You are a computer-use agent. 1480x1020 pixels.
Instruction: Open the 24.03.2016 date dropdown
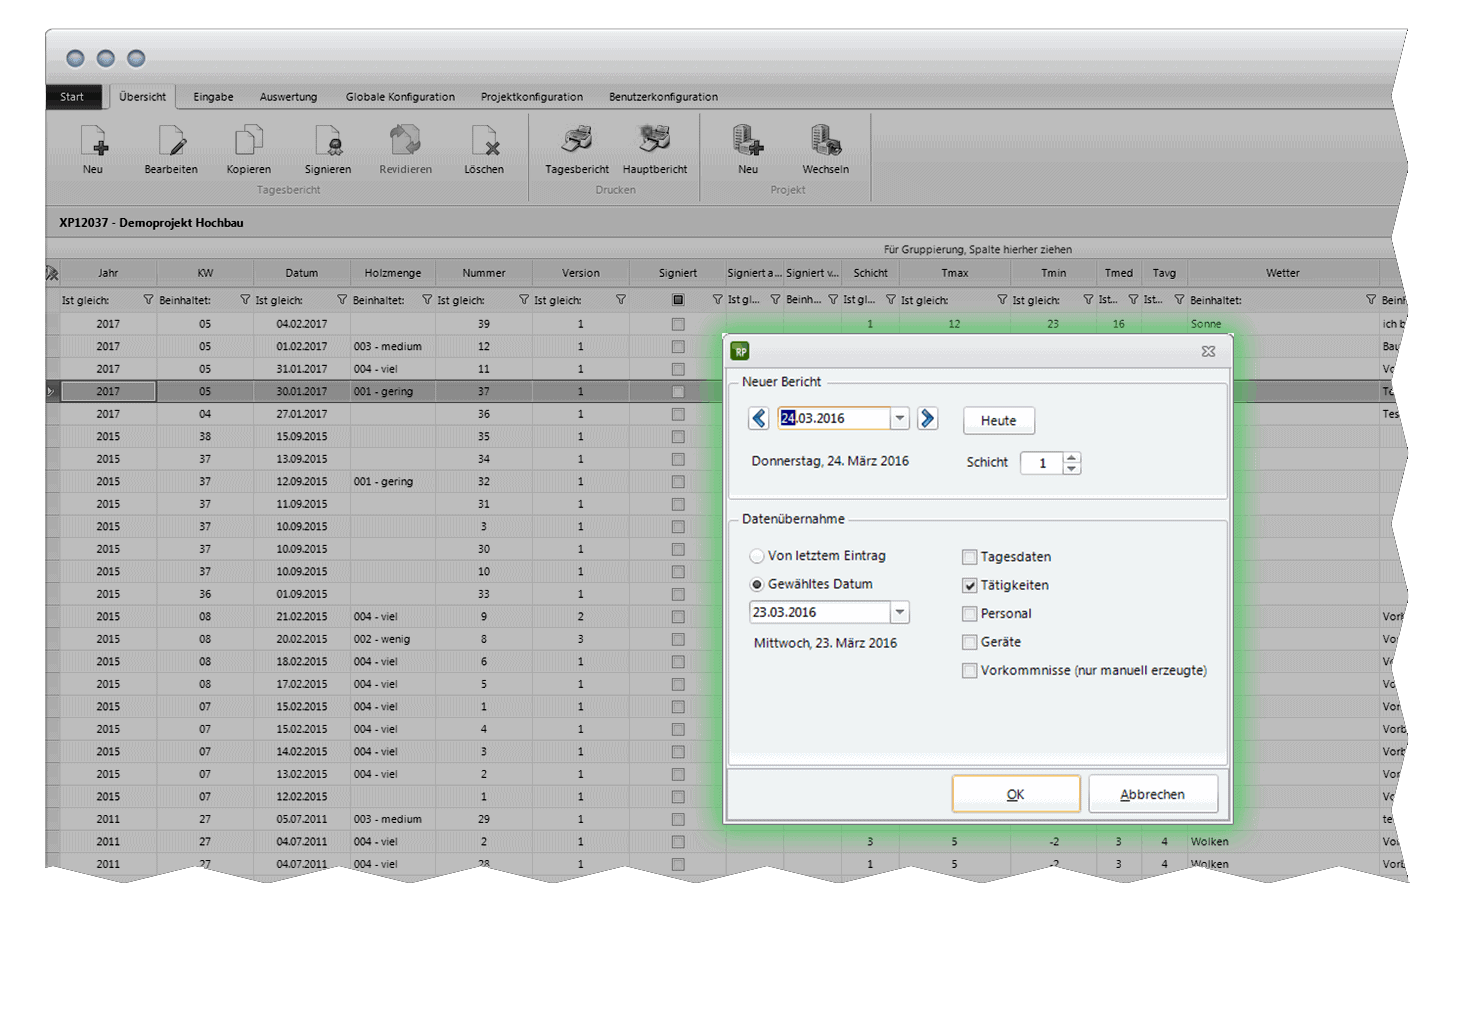[900, 418]
